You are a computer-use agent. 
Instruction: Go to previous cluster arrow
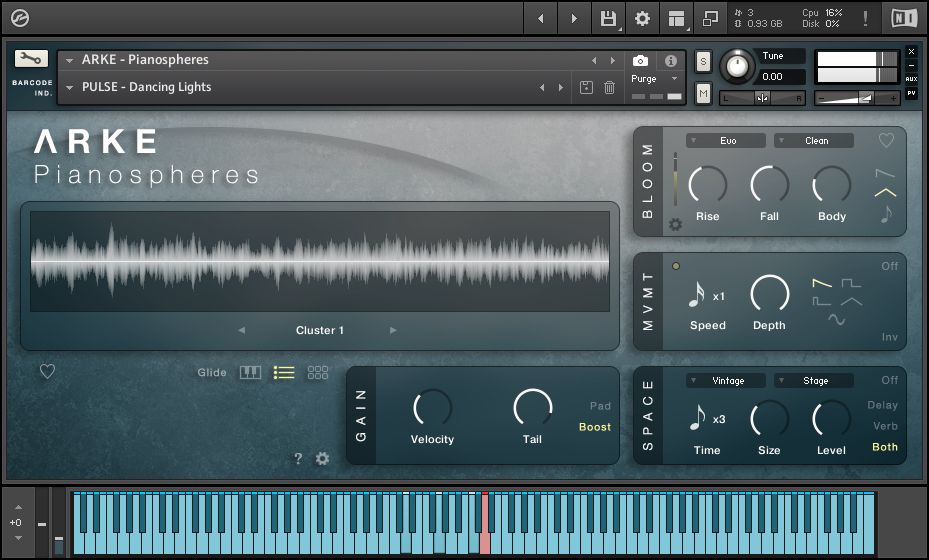coord(242,330)
